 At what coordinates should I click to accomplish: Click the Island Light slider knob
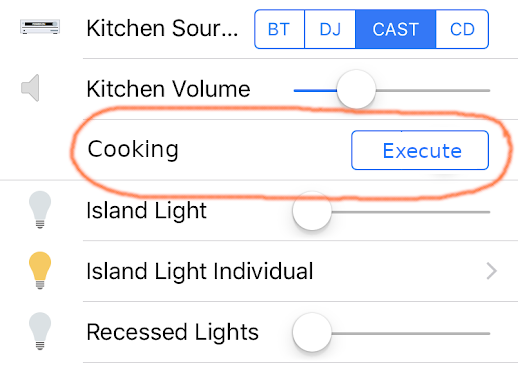click(312, 211)
